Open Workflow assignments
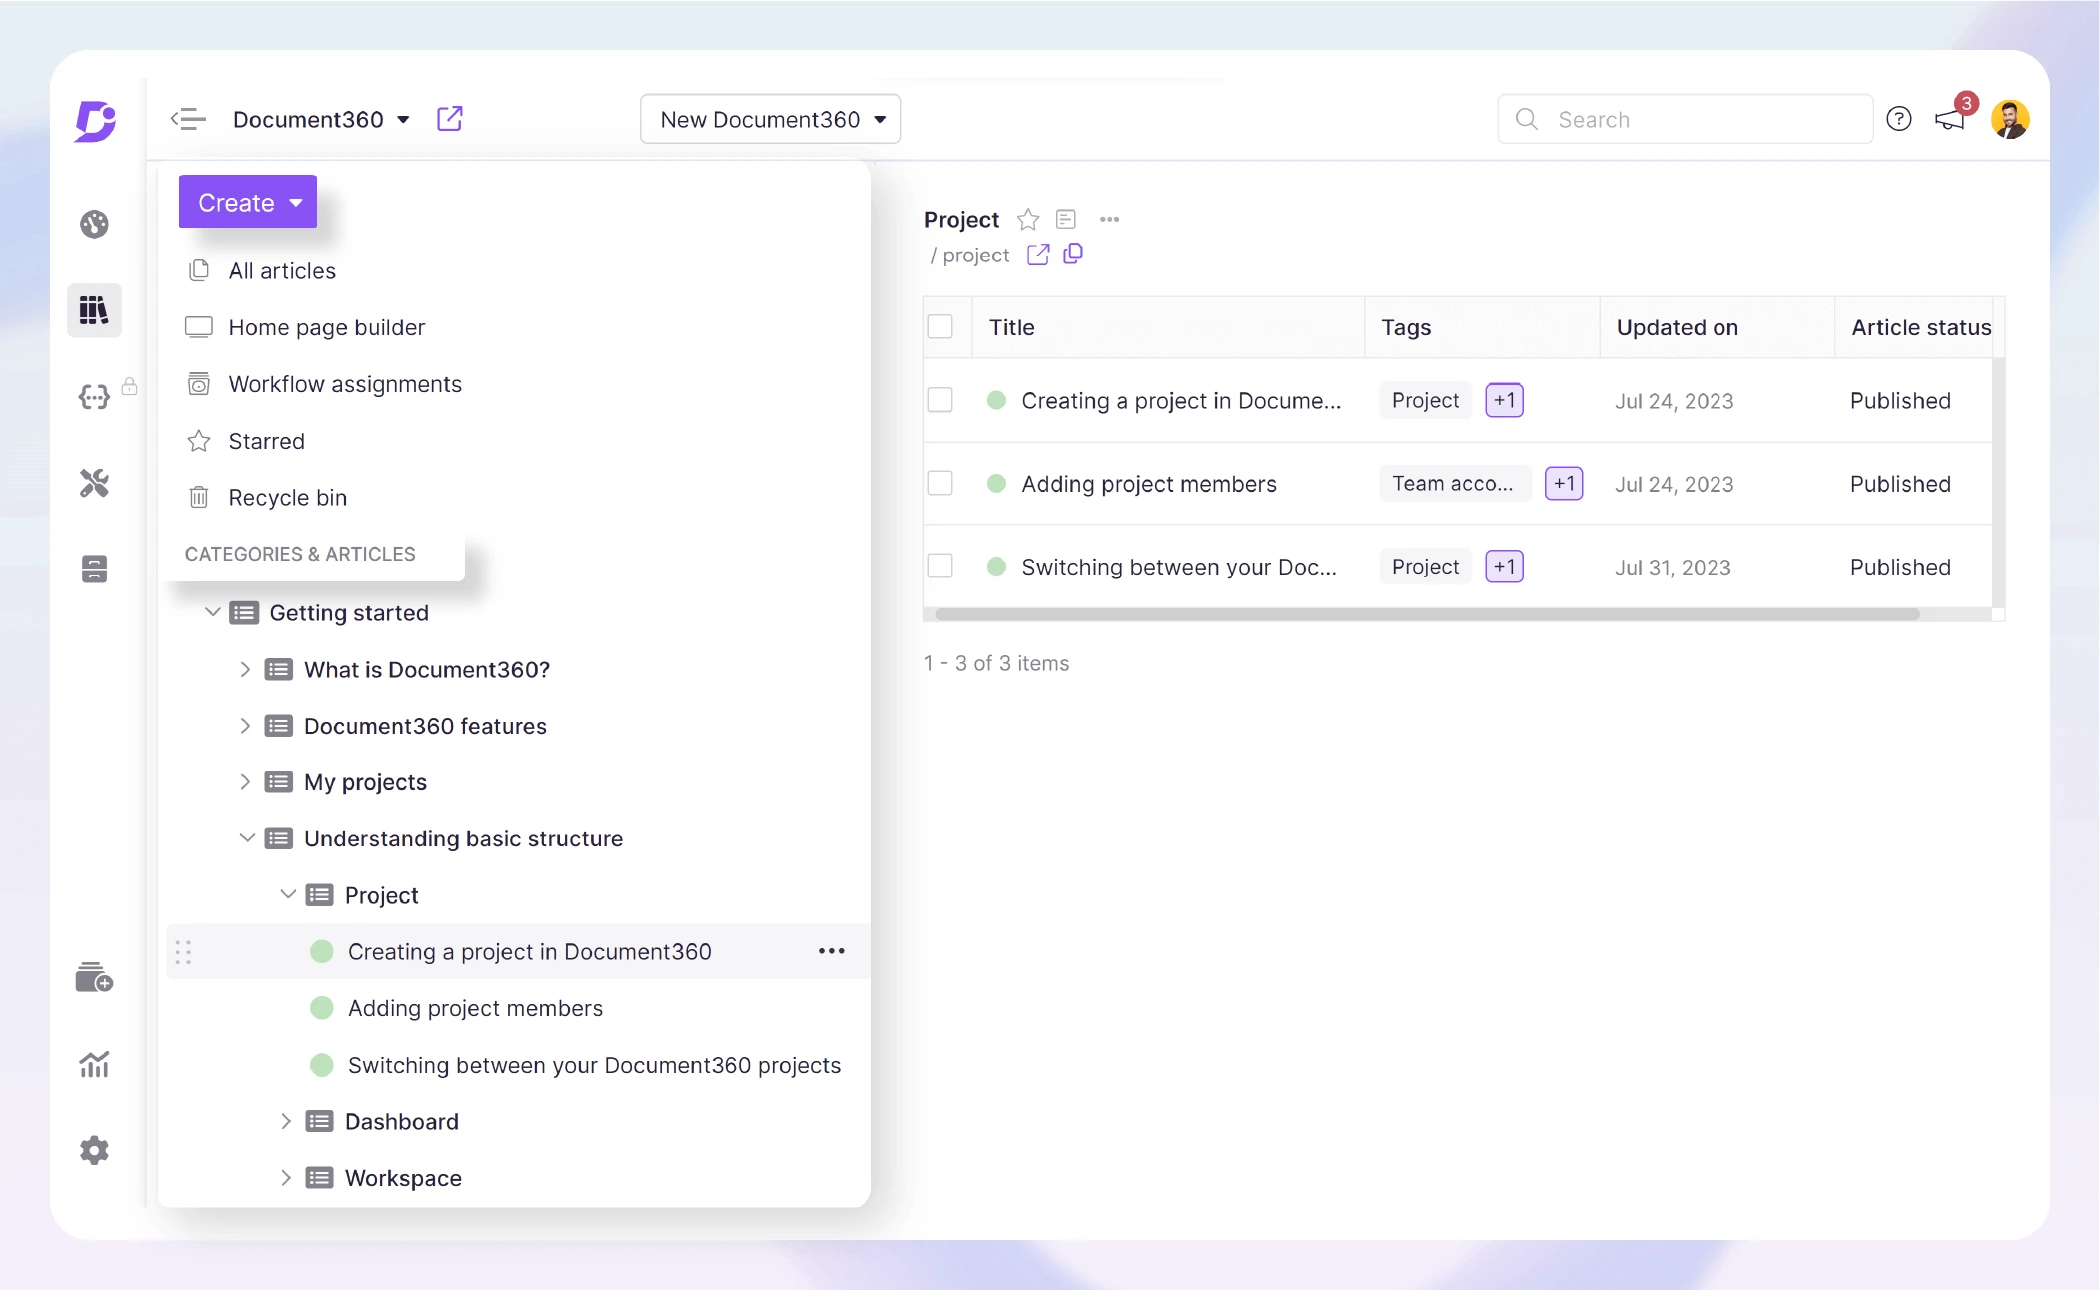The image size is (2100, 1290). [345, 384]
